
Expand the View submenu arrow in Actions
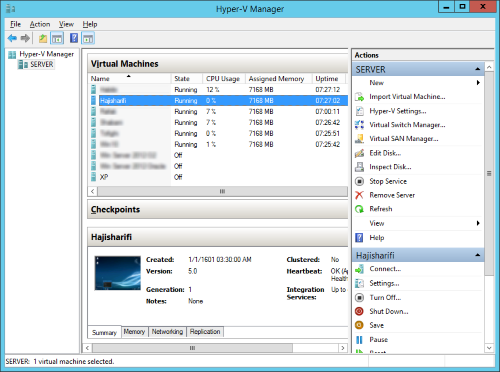pos(478,223)
